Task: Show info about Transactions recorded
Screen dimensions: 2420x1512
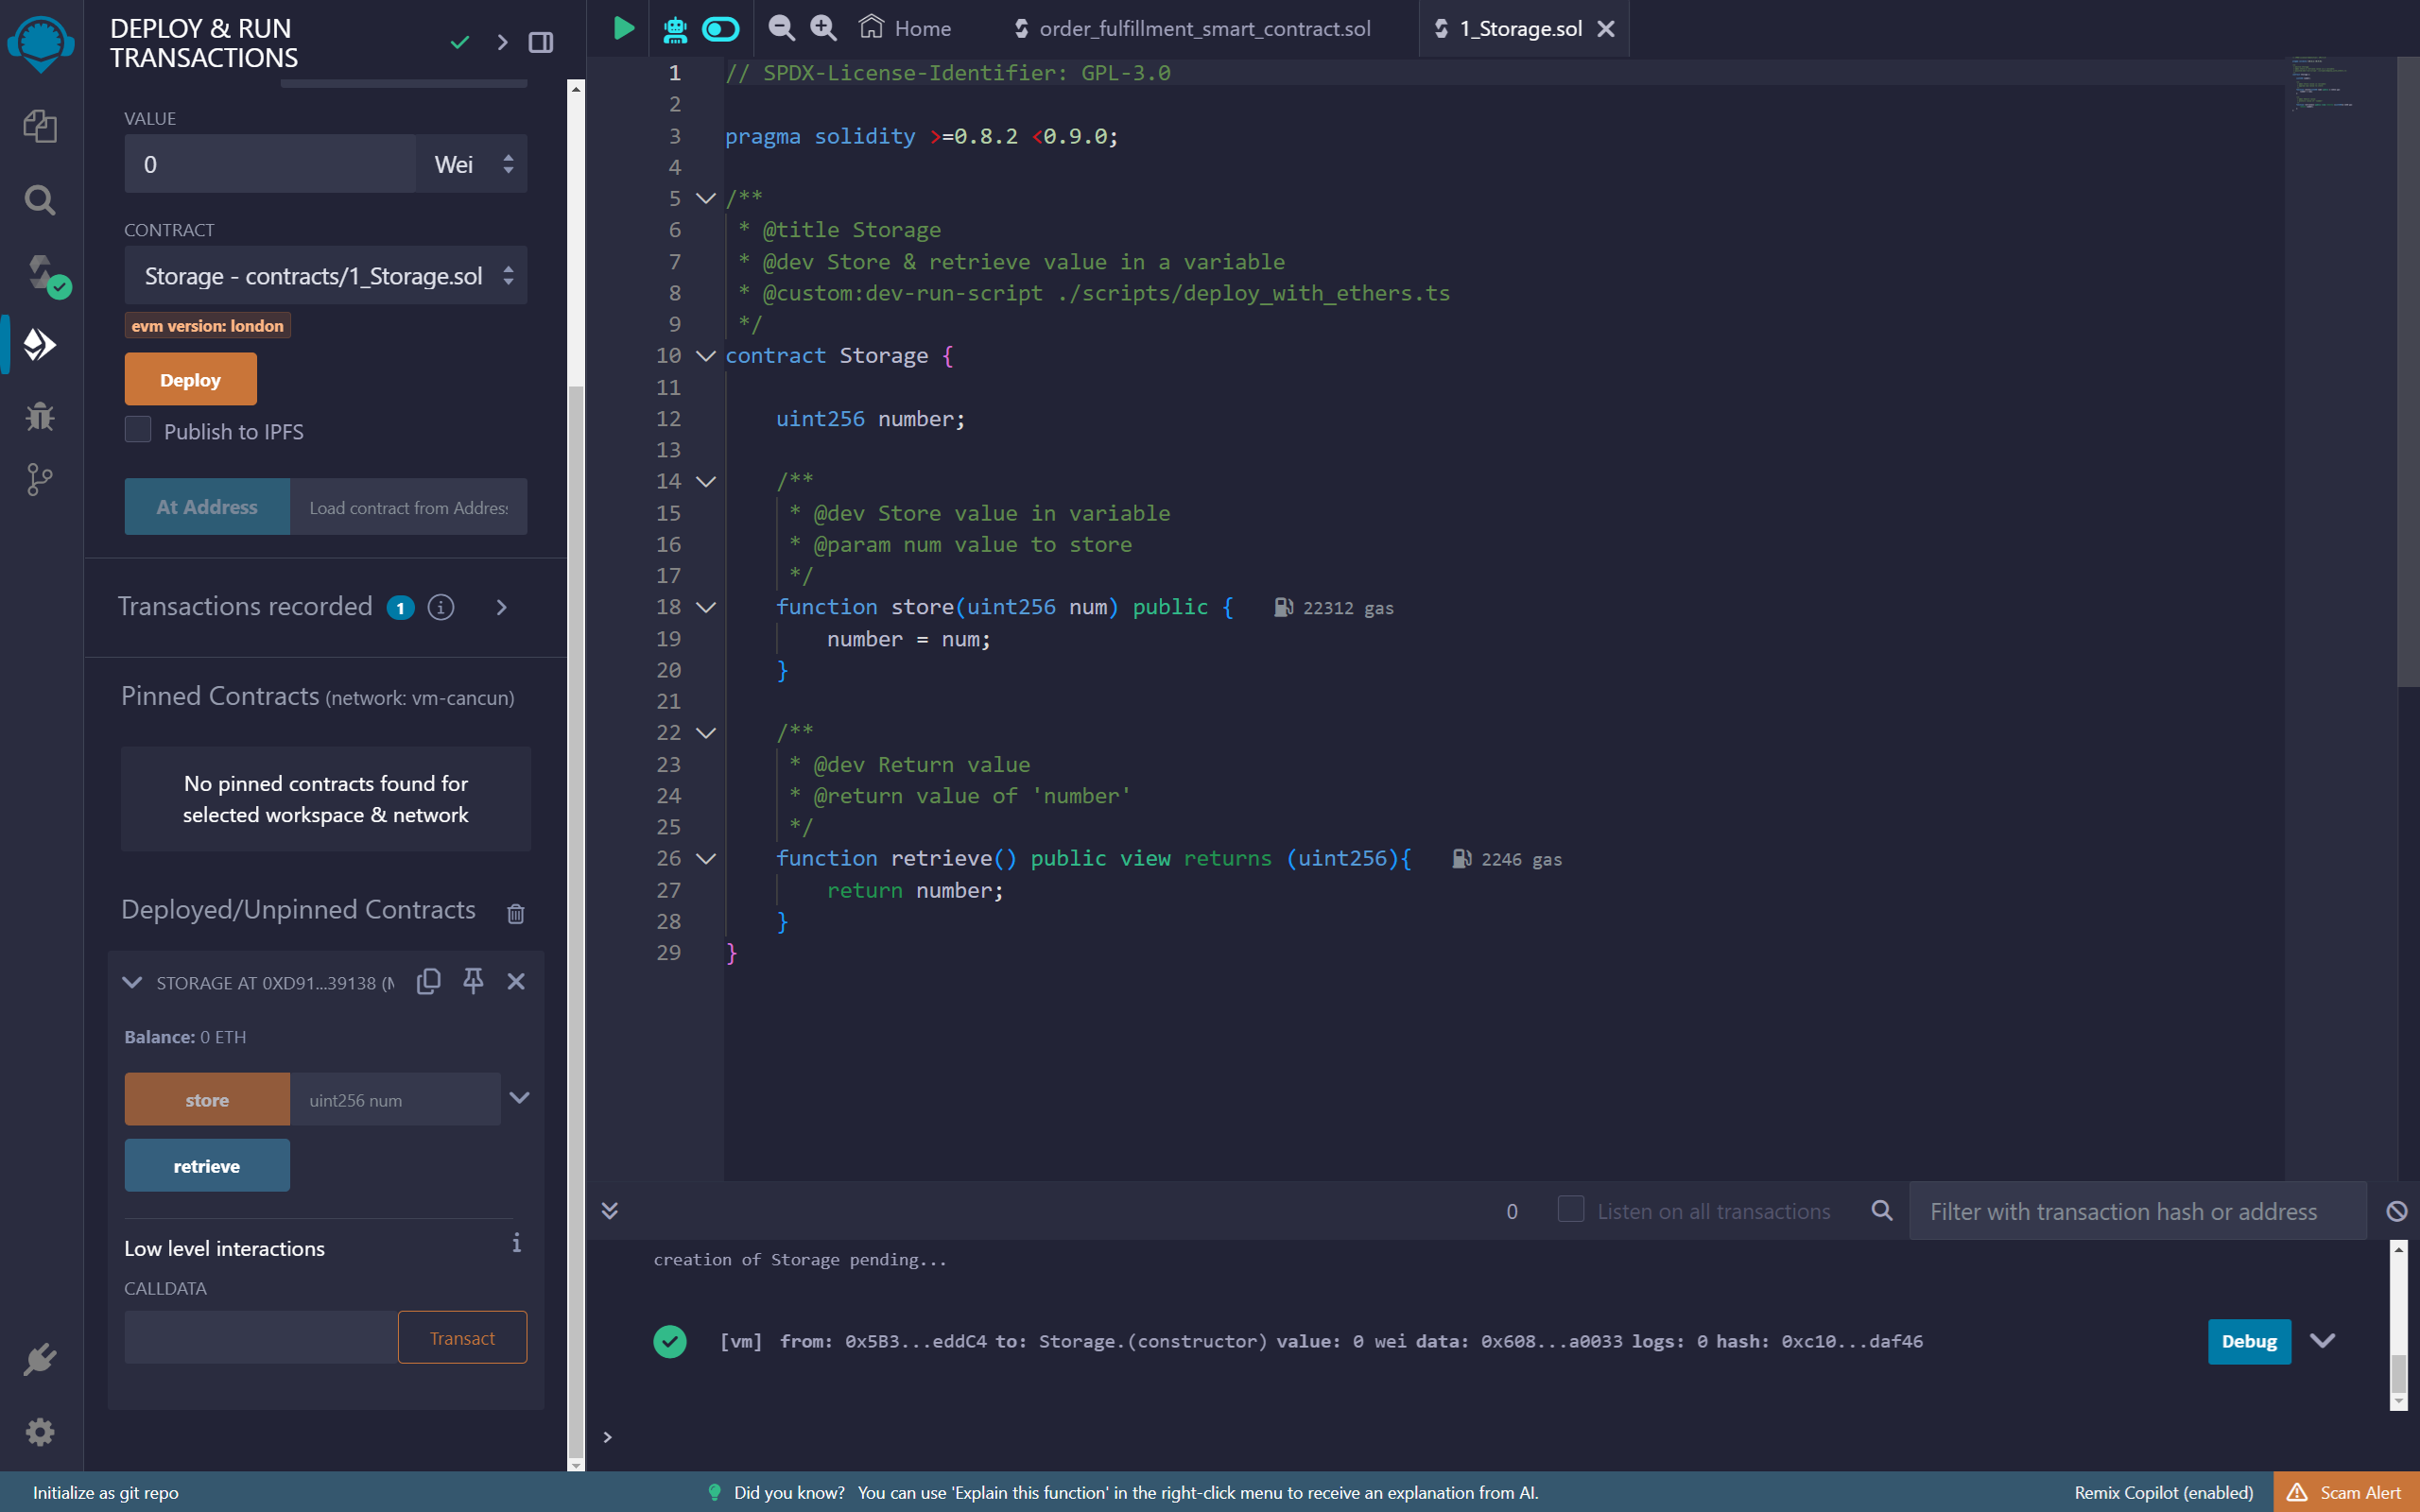Action: pyautogui.click(x=441, y=607)
